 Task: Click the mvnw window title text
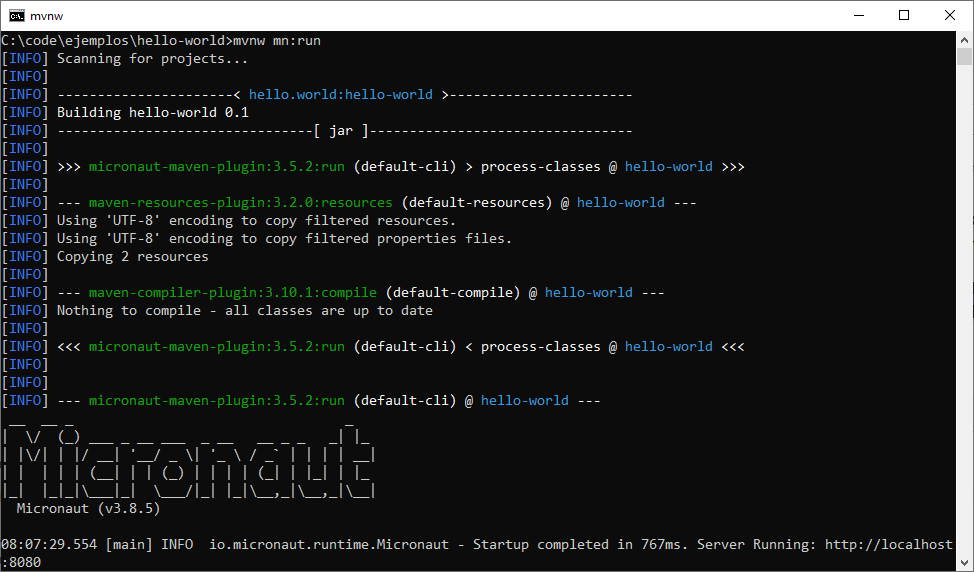coord(47,16)
